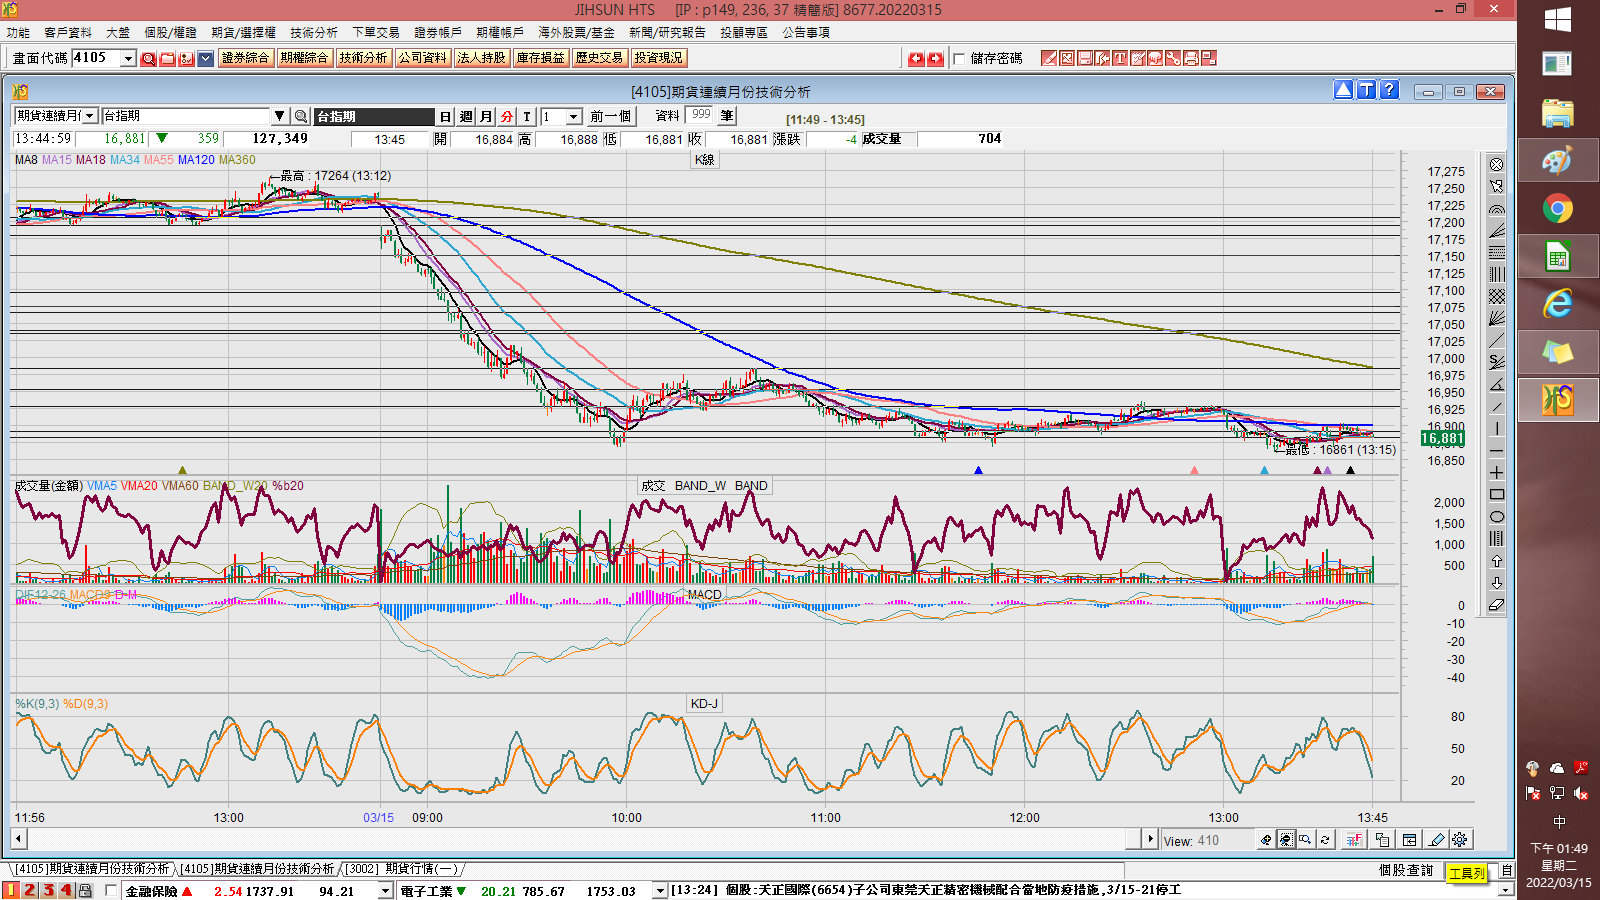Open the 客戶資料 menu
1600x900 pixels.
68,33
